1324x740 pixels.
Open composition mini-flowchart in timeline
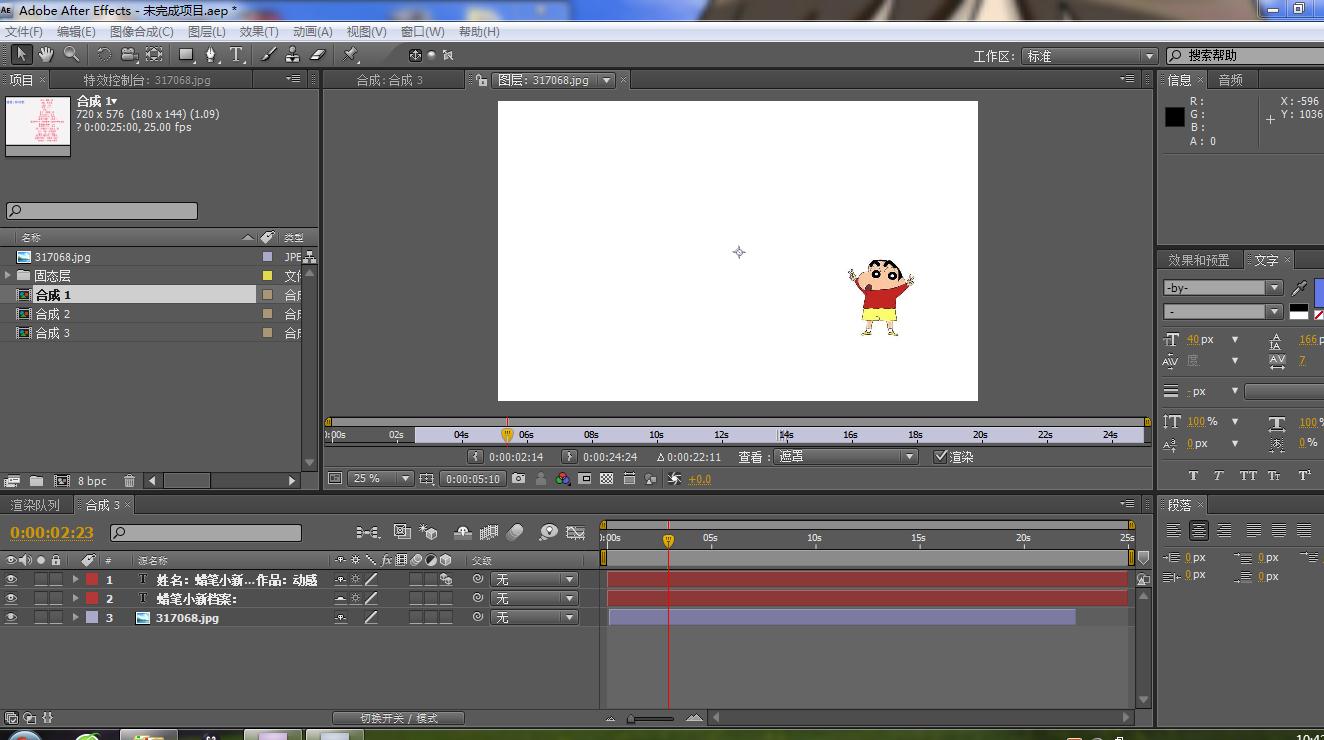click(x=368, y=532)
